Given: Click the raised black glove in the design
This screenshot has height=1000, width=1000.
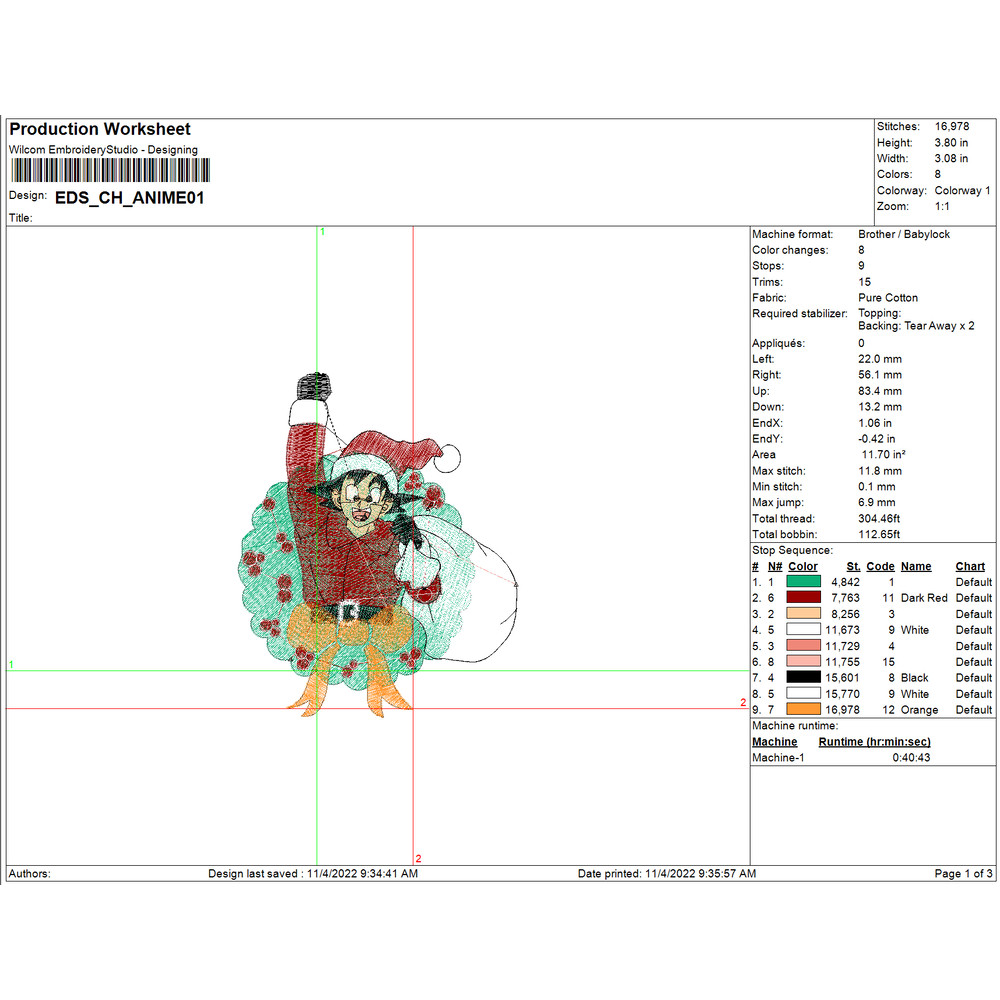Looking at the screenshot, I should [x=313, y=385].
